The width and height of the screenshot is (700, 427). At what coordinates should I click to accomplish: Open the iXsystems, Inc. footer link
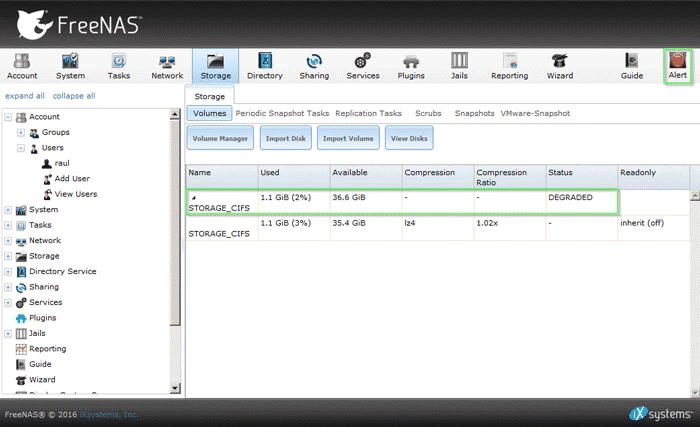[109, 414]
